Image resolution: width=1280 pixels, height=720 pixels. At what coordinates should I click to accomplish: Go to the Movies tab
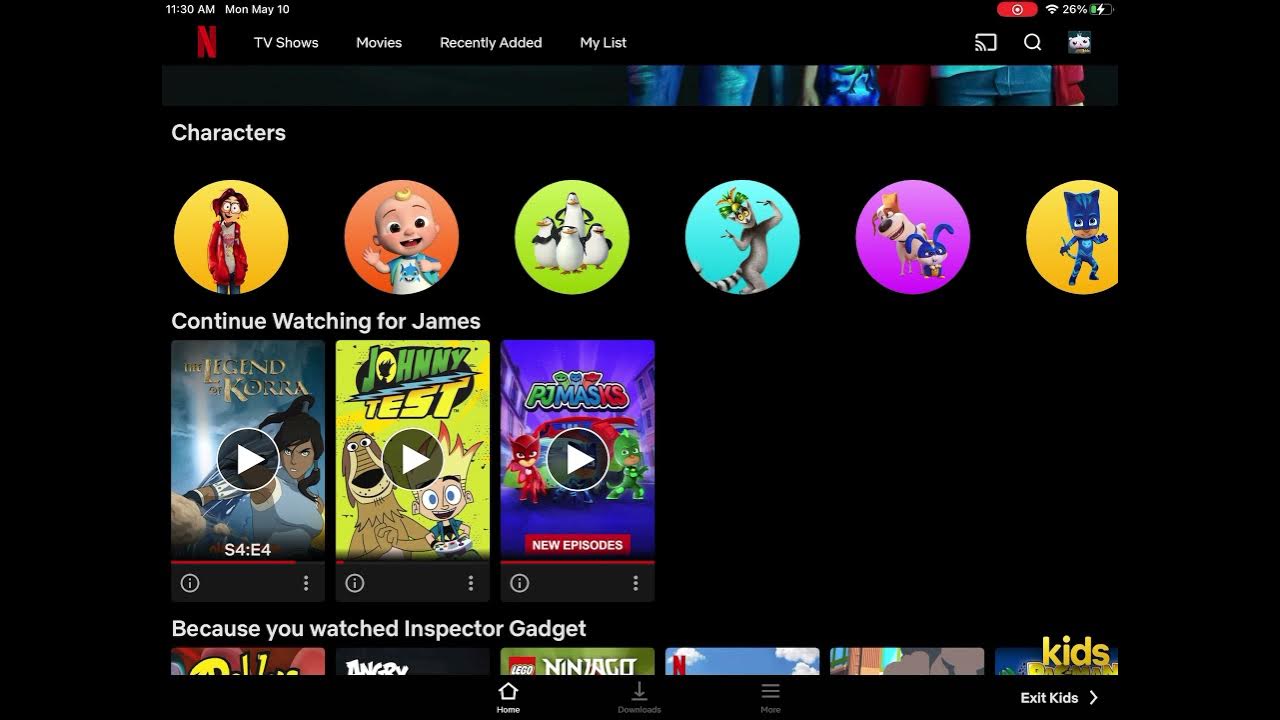pos(379,43)
